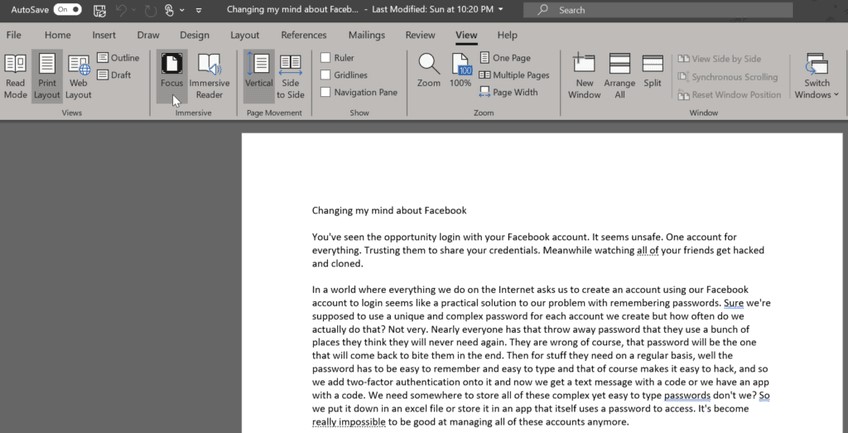
Task: Show Multiple Pages zoom
Action: [514, 75]
